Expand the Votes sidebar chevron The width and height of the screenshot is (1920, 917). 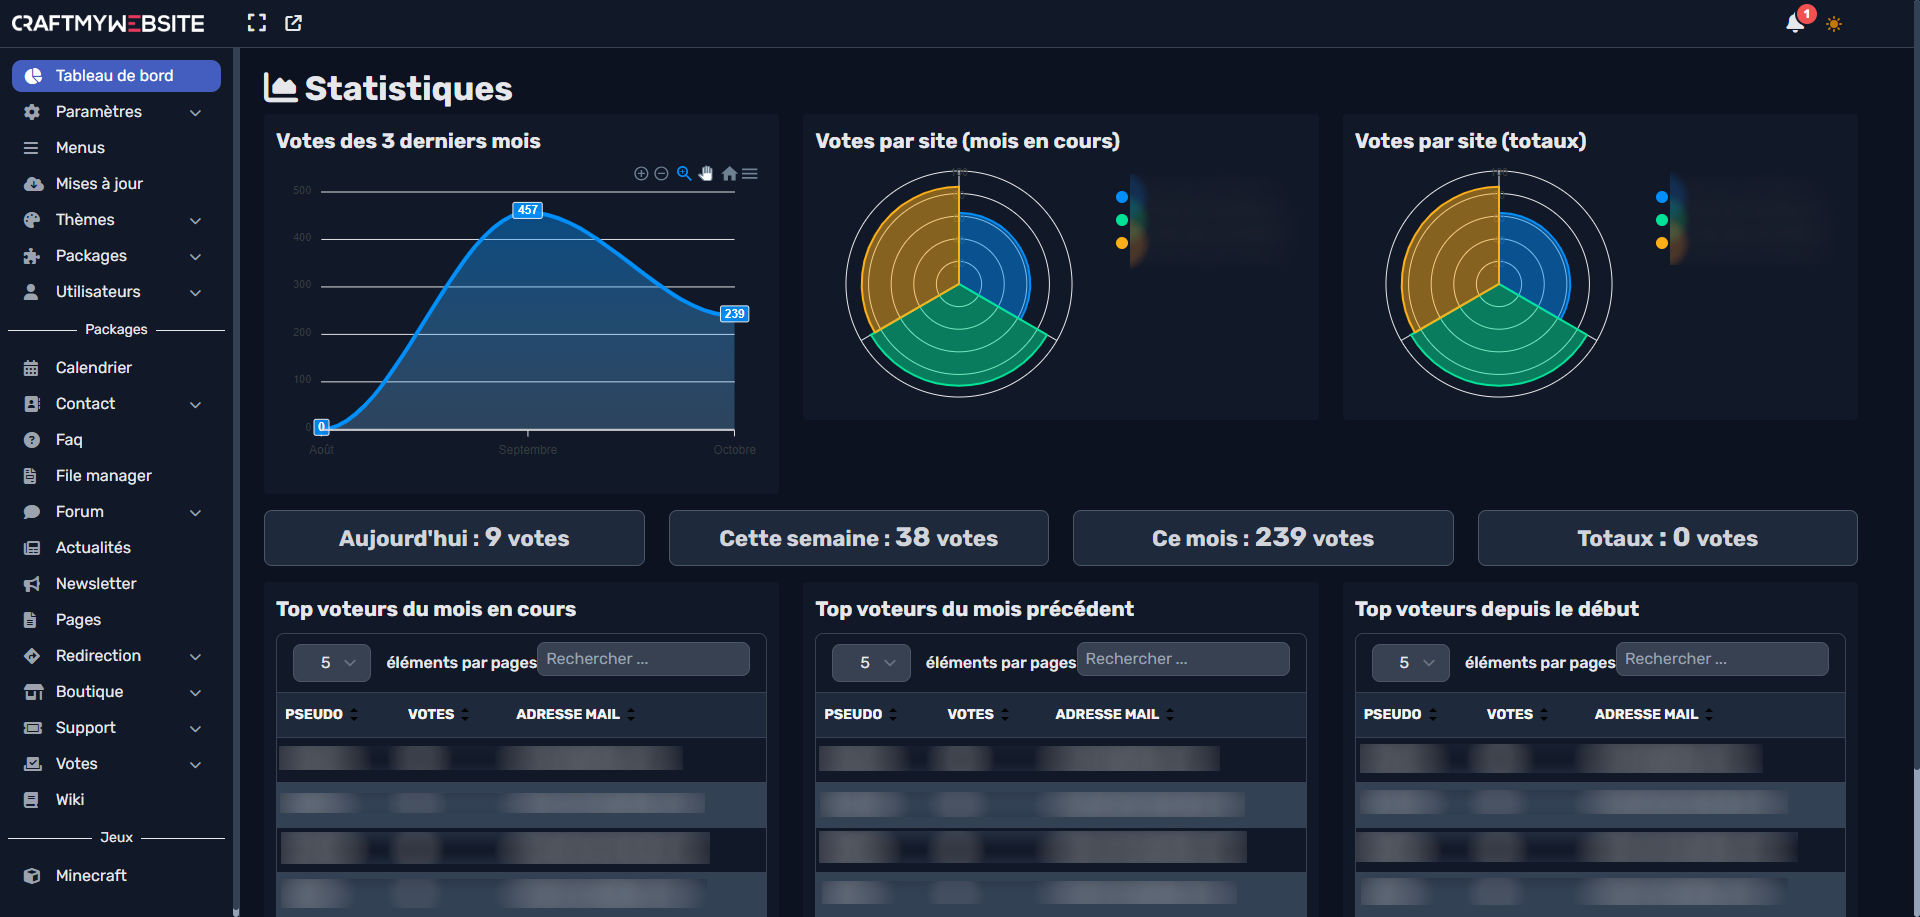196,764
